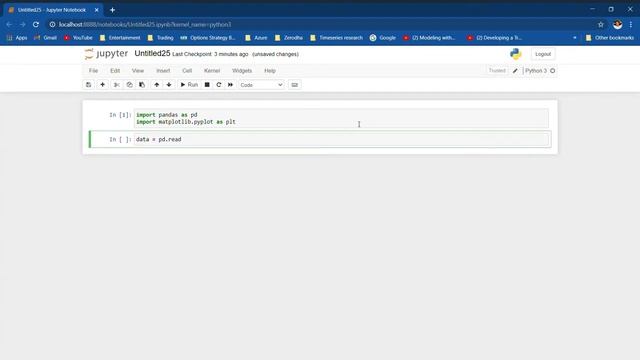Close the Untitled25 Jupyter Notebook tab

click(x=96, y=10)
